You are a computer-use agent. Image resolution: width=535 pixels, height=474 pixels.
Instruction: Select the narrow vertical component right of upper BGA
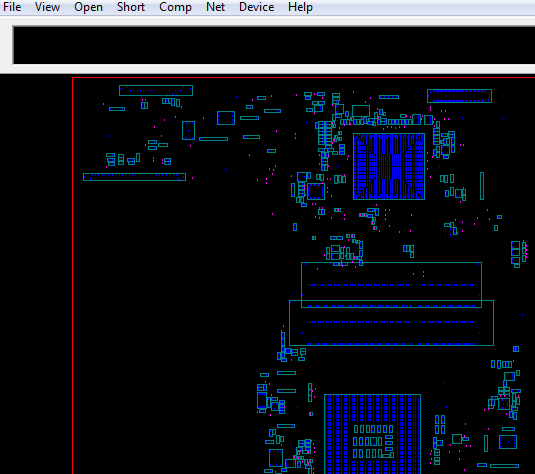482,186
